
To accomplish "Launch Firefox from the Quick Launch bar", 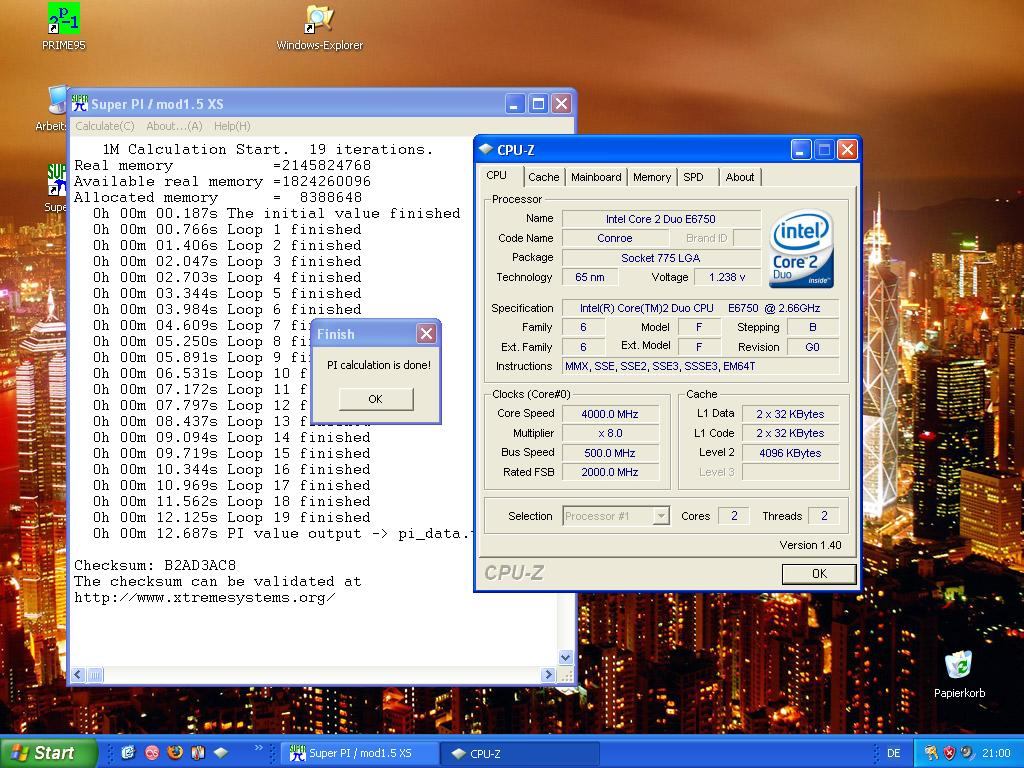I will coord(175,752).
